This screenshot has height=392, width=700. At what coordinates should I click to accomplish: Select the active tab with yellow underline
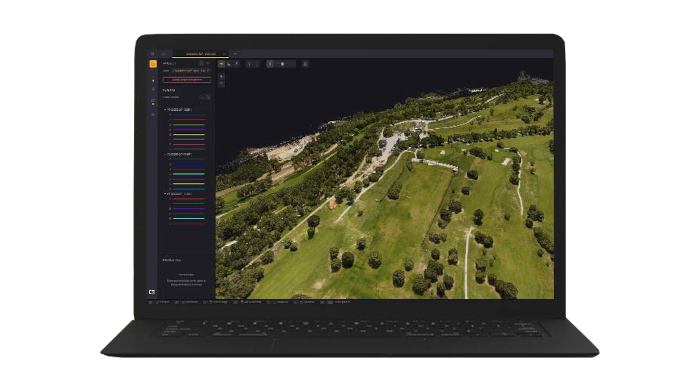coord(200,54)
